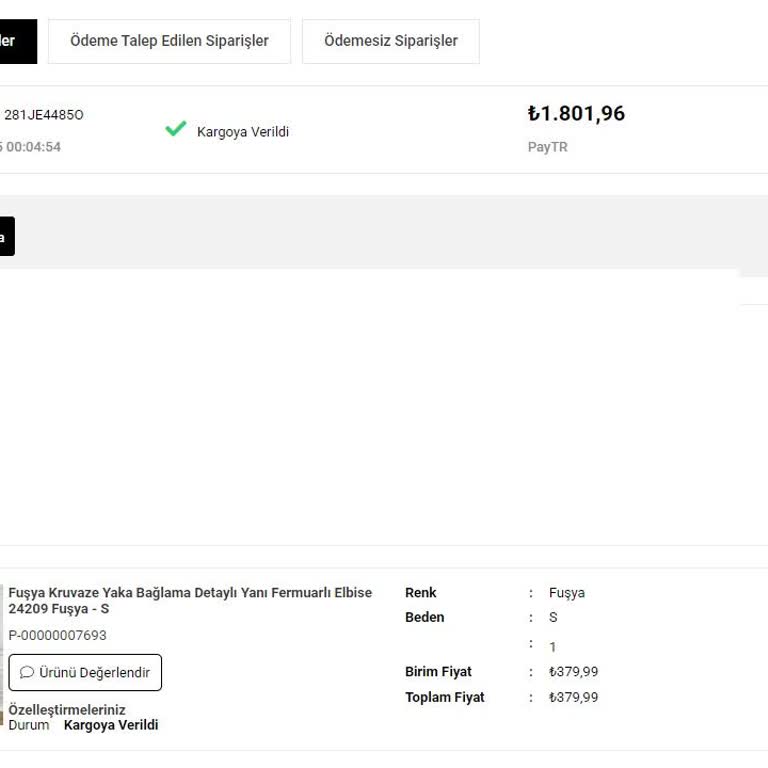Click the order timestamp 00:04:54
768x768 pixels.
(x=32, y=147)
